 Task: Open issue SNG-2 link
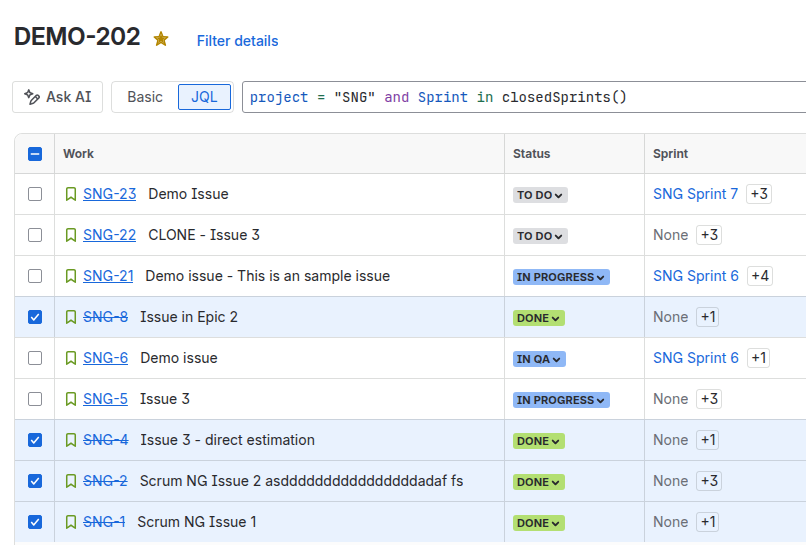(105, 481)
